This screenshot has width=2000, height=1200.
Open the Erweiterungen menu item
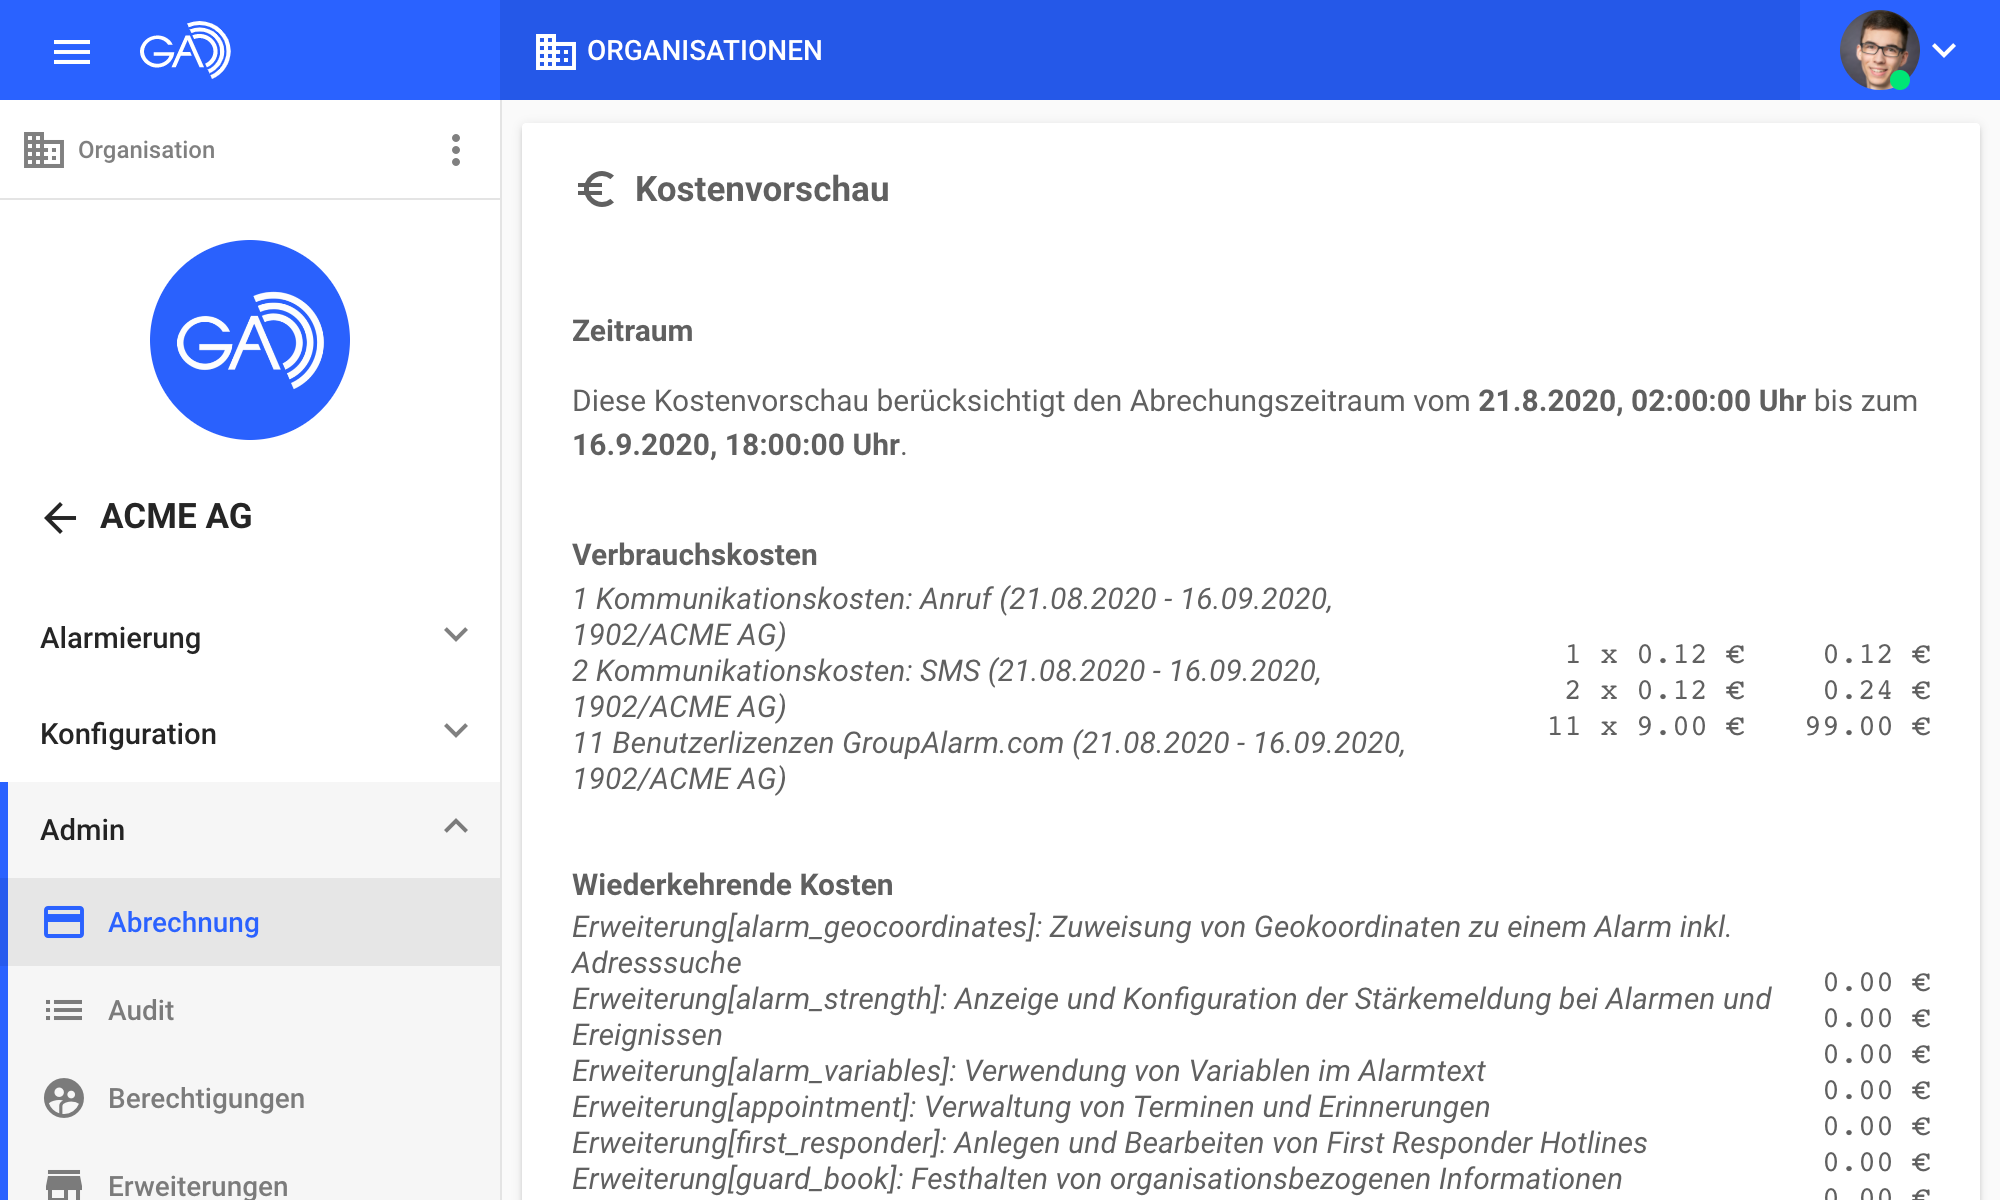click(x=198, y=1185)
